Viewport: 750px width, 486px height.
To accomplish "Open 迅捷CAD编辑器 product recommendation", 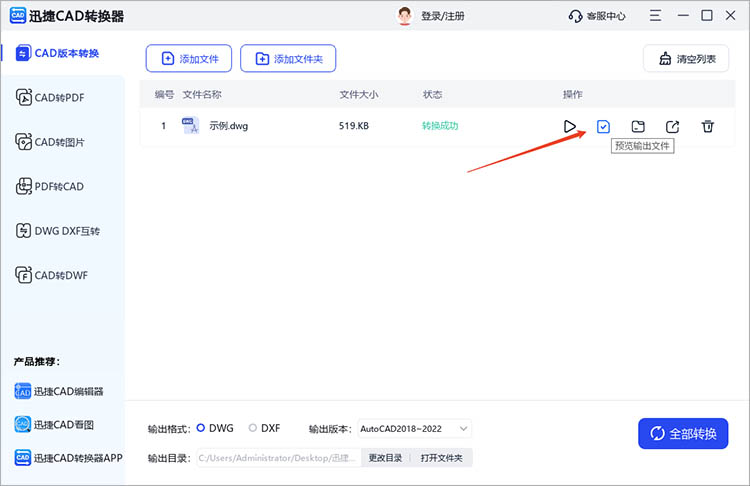I will pos(59,391).
